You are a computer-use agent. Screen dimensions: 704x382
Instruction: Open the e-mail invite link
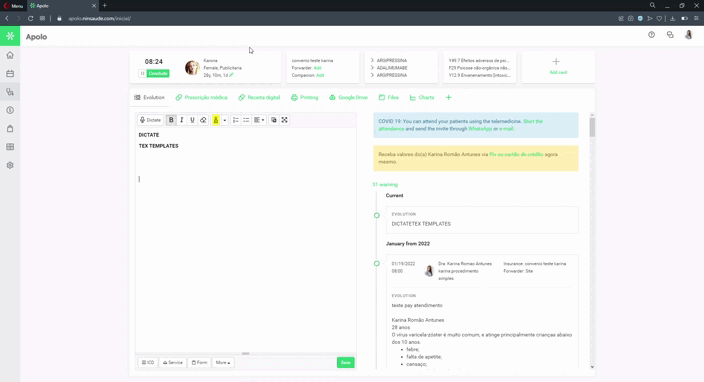click(x=506, y=129)
